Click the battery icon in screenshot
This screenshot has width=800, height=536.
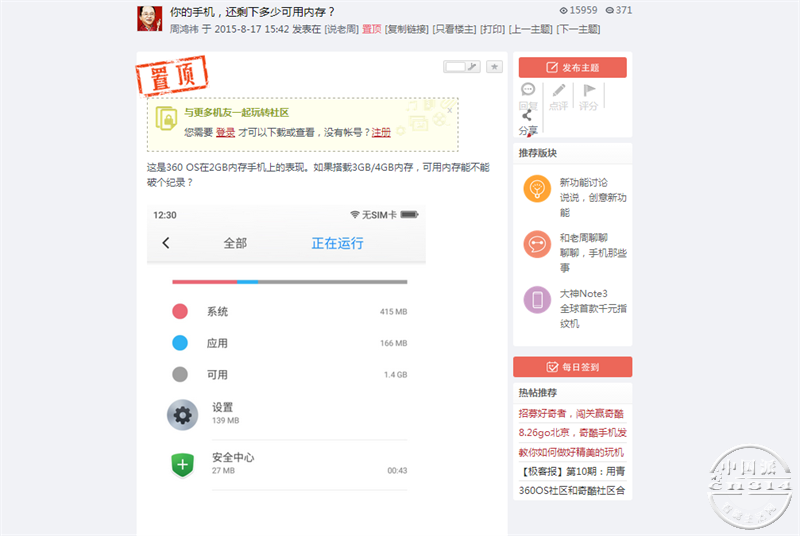[409, 215]
